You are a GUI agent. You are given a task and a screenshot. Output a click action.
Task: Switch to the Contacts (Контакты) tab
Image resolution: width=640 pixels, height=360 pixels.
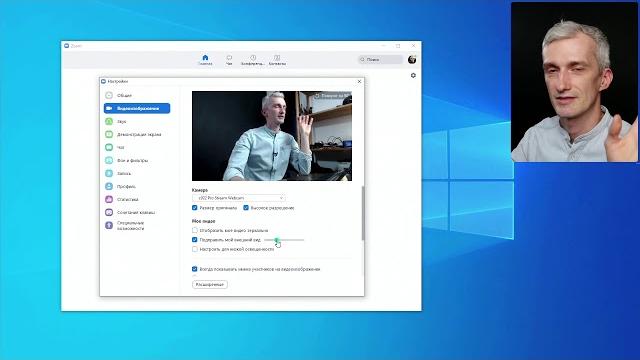click(277, 60)
